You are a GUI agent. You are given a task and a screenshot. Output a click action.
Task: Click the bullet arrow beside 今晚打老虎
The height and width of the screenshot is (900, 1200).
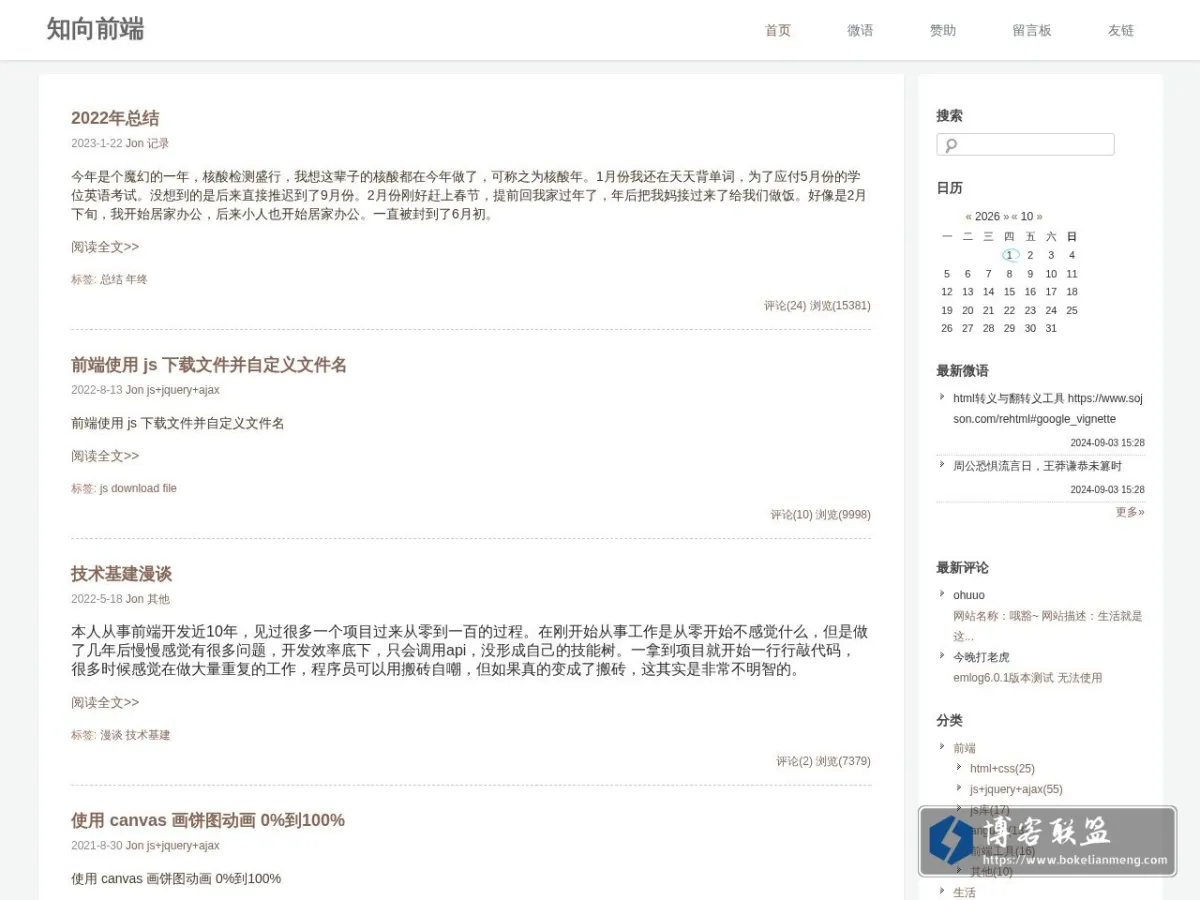click(942, 655)
